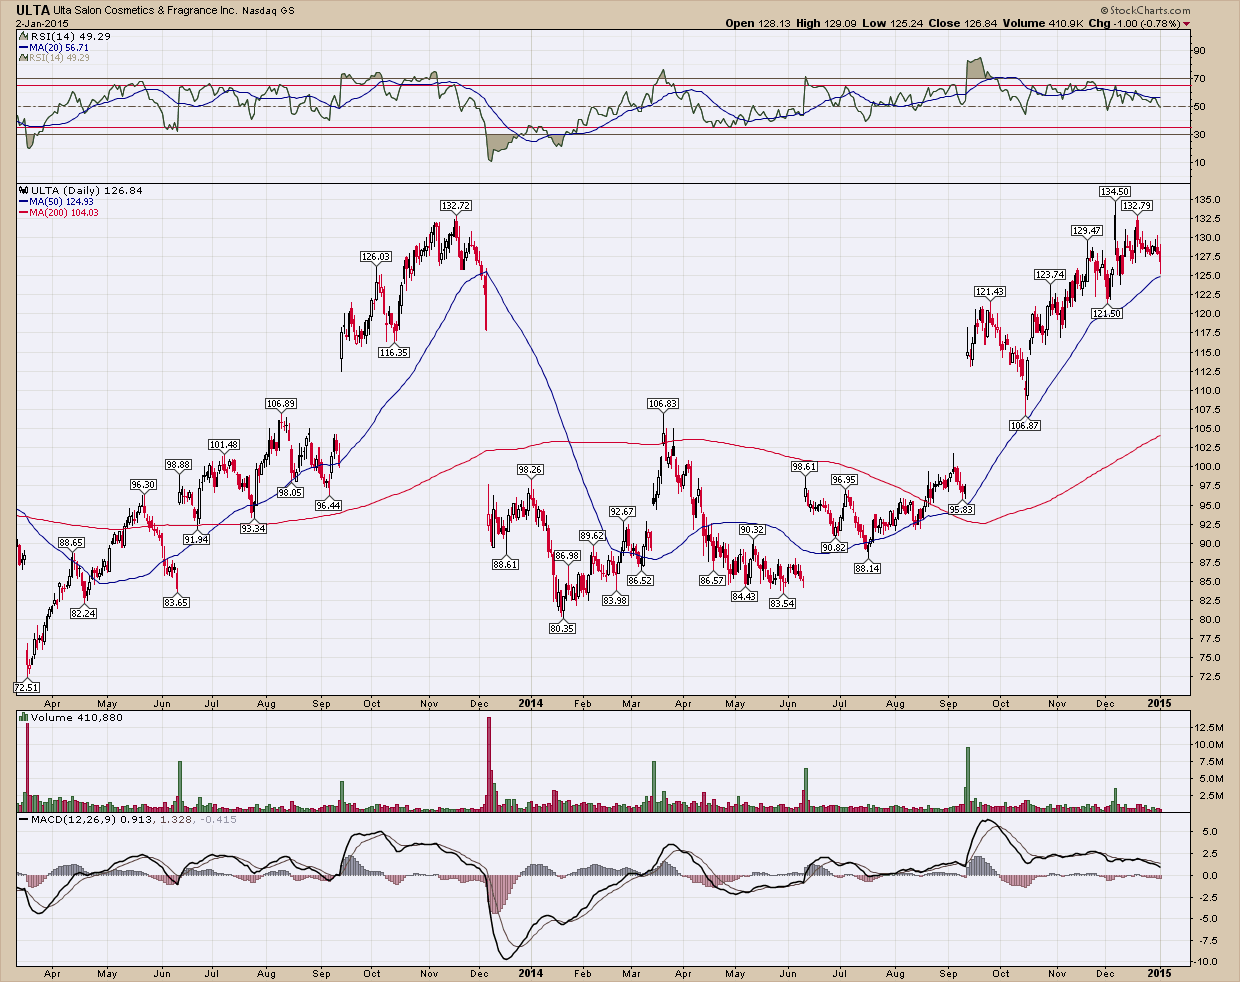Click the 12.5M tick on volume axis

pos(1208,727)
